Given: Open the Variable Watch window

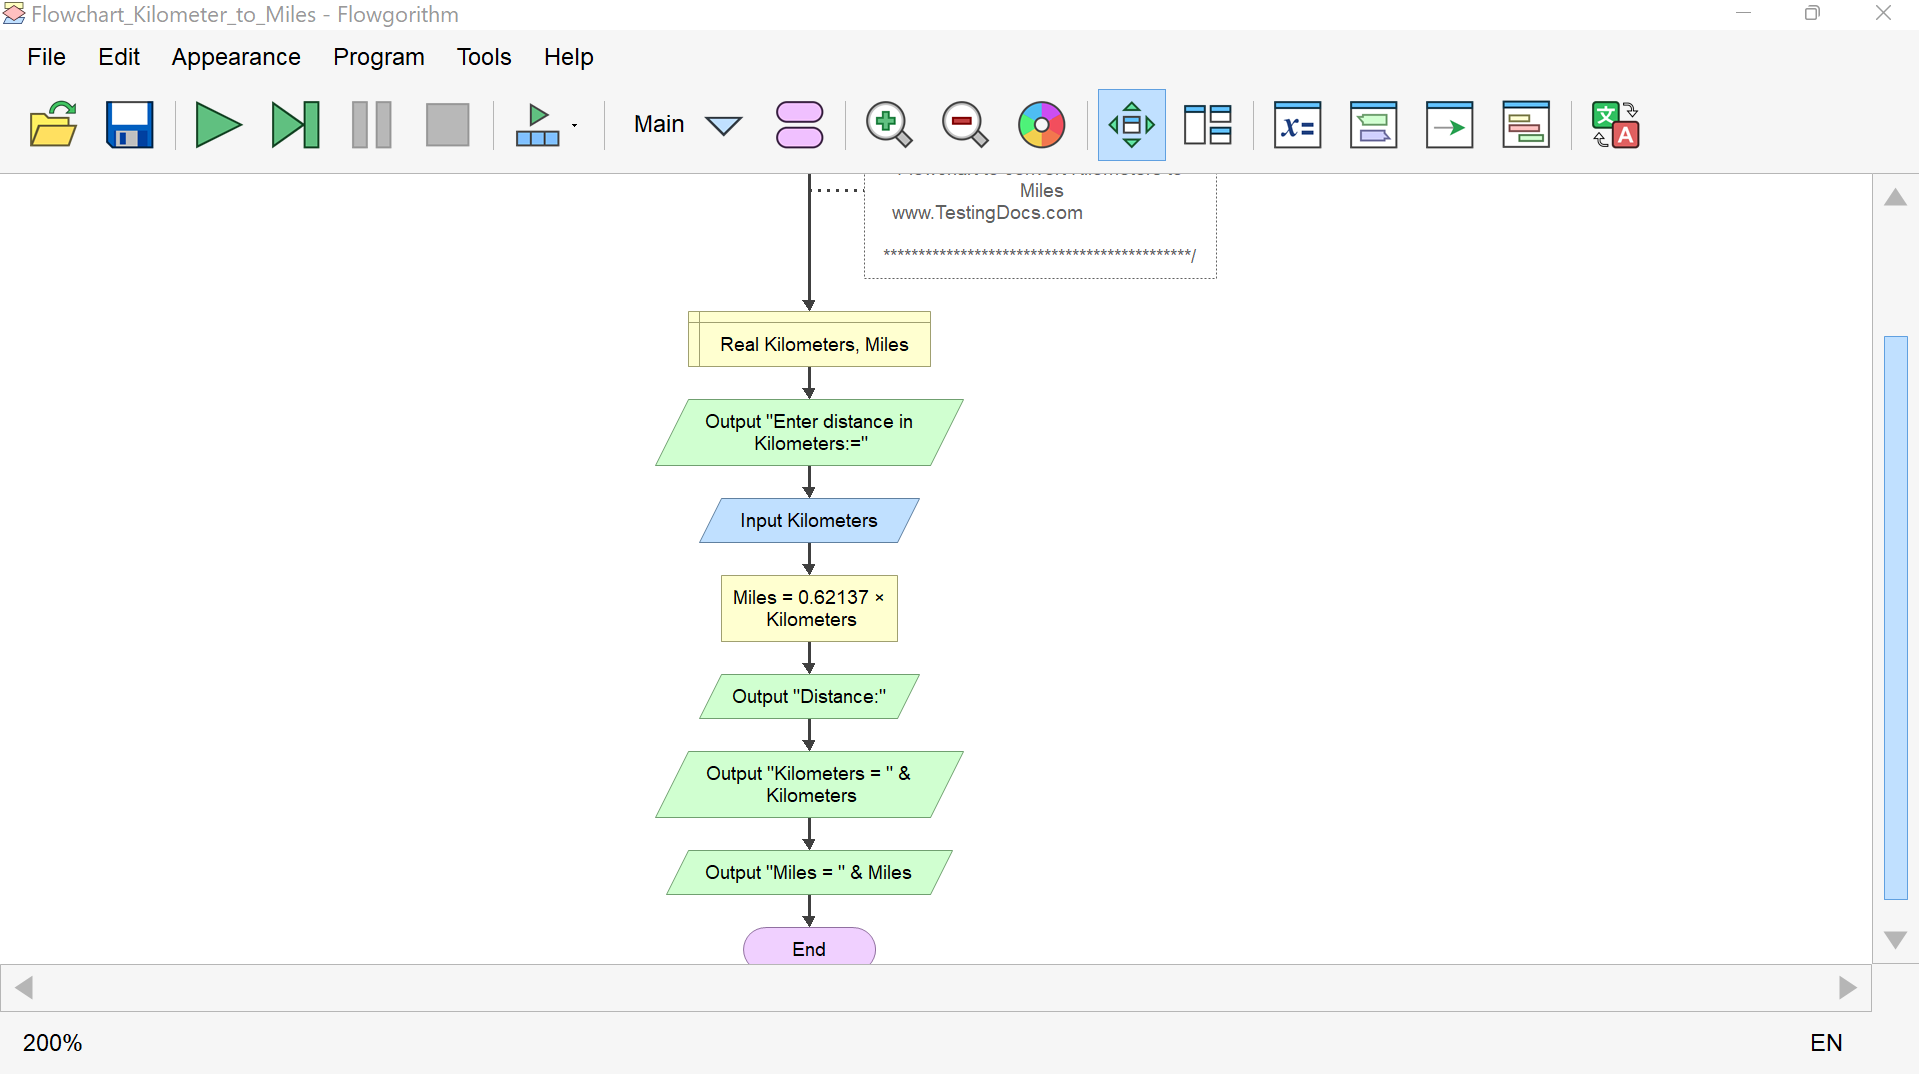Looking at the screenshot, I should tap(1297, 125).
